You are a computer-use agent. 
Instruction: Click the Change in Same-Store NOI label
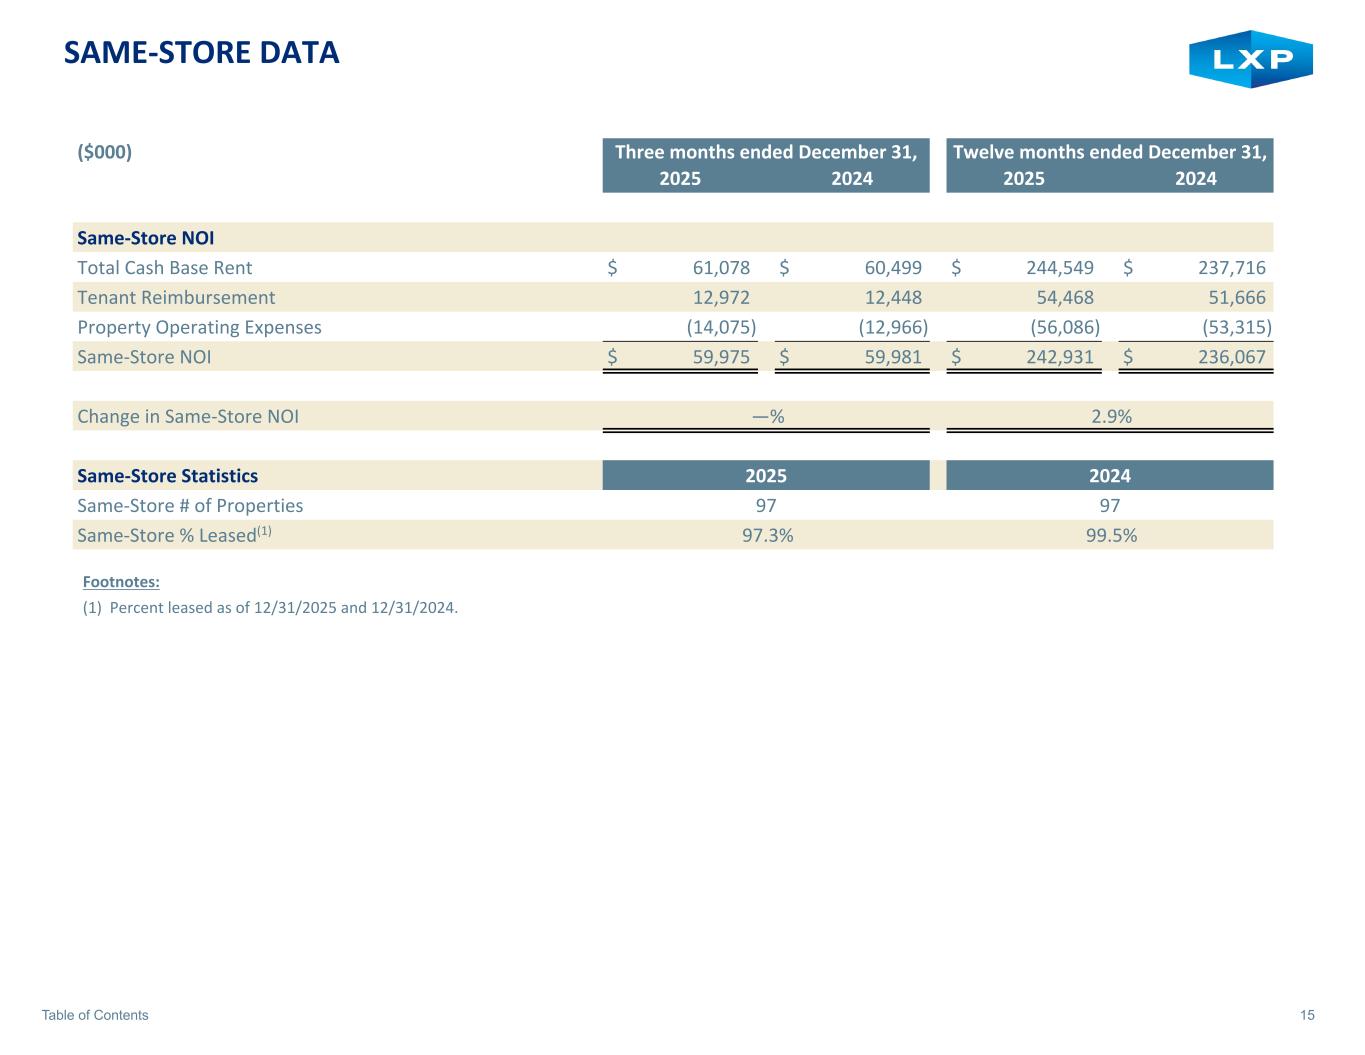188,417
